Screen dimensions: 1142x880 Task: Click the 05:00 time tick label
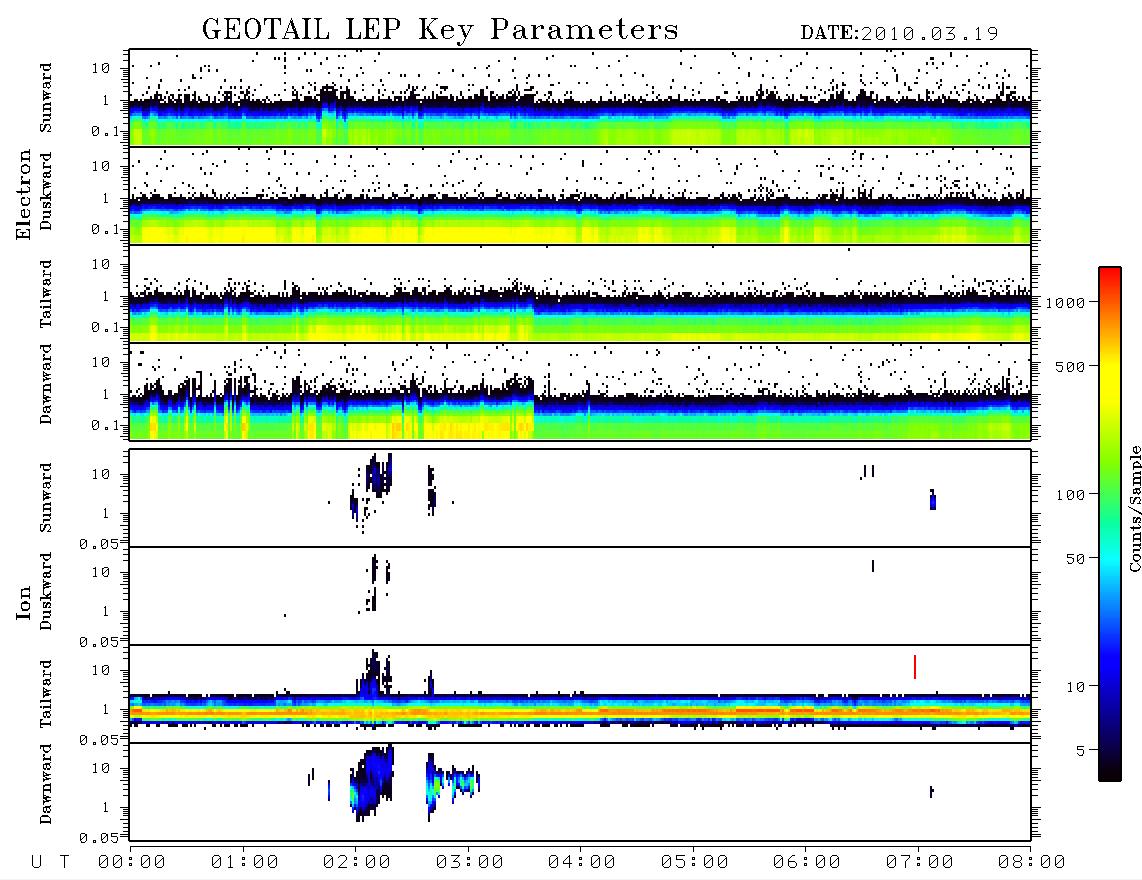point(695,863)
